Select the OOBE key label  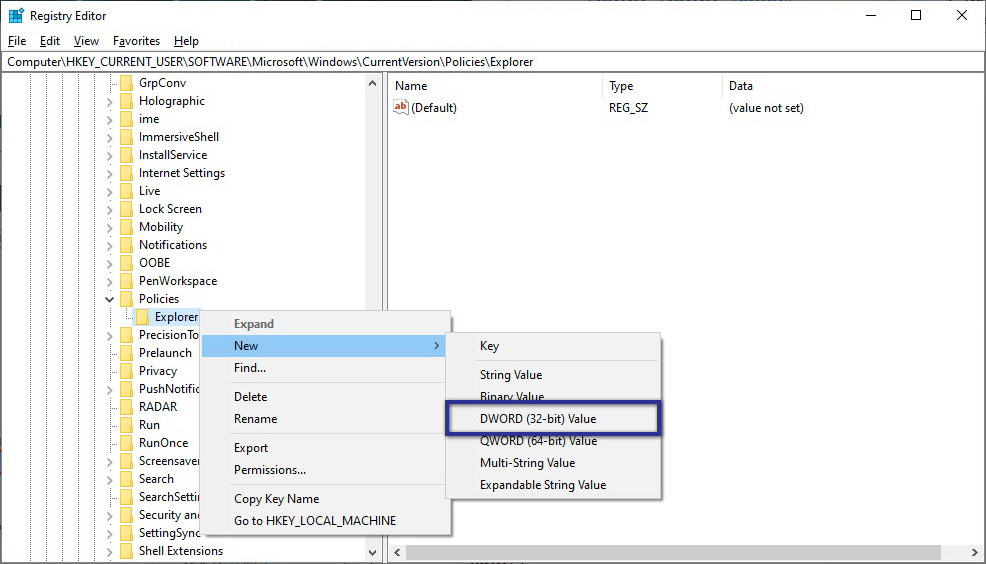tap(155, 263)
